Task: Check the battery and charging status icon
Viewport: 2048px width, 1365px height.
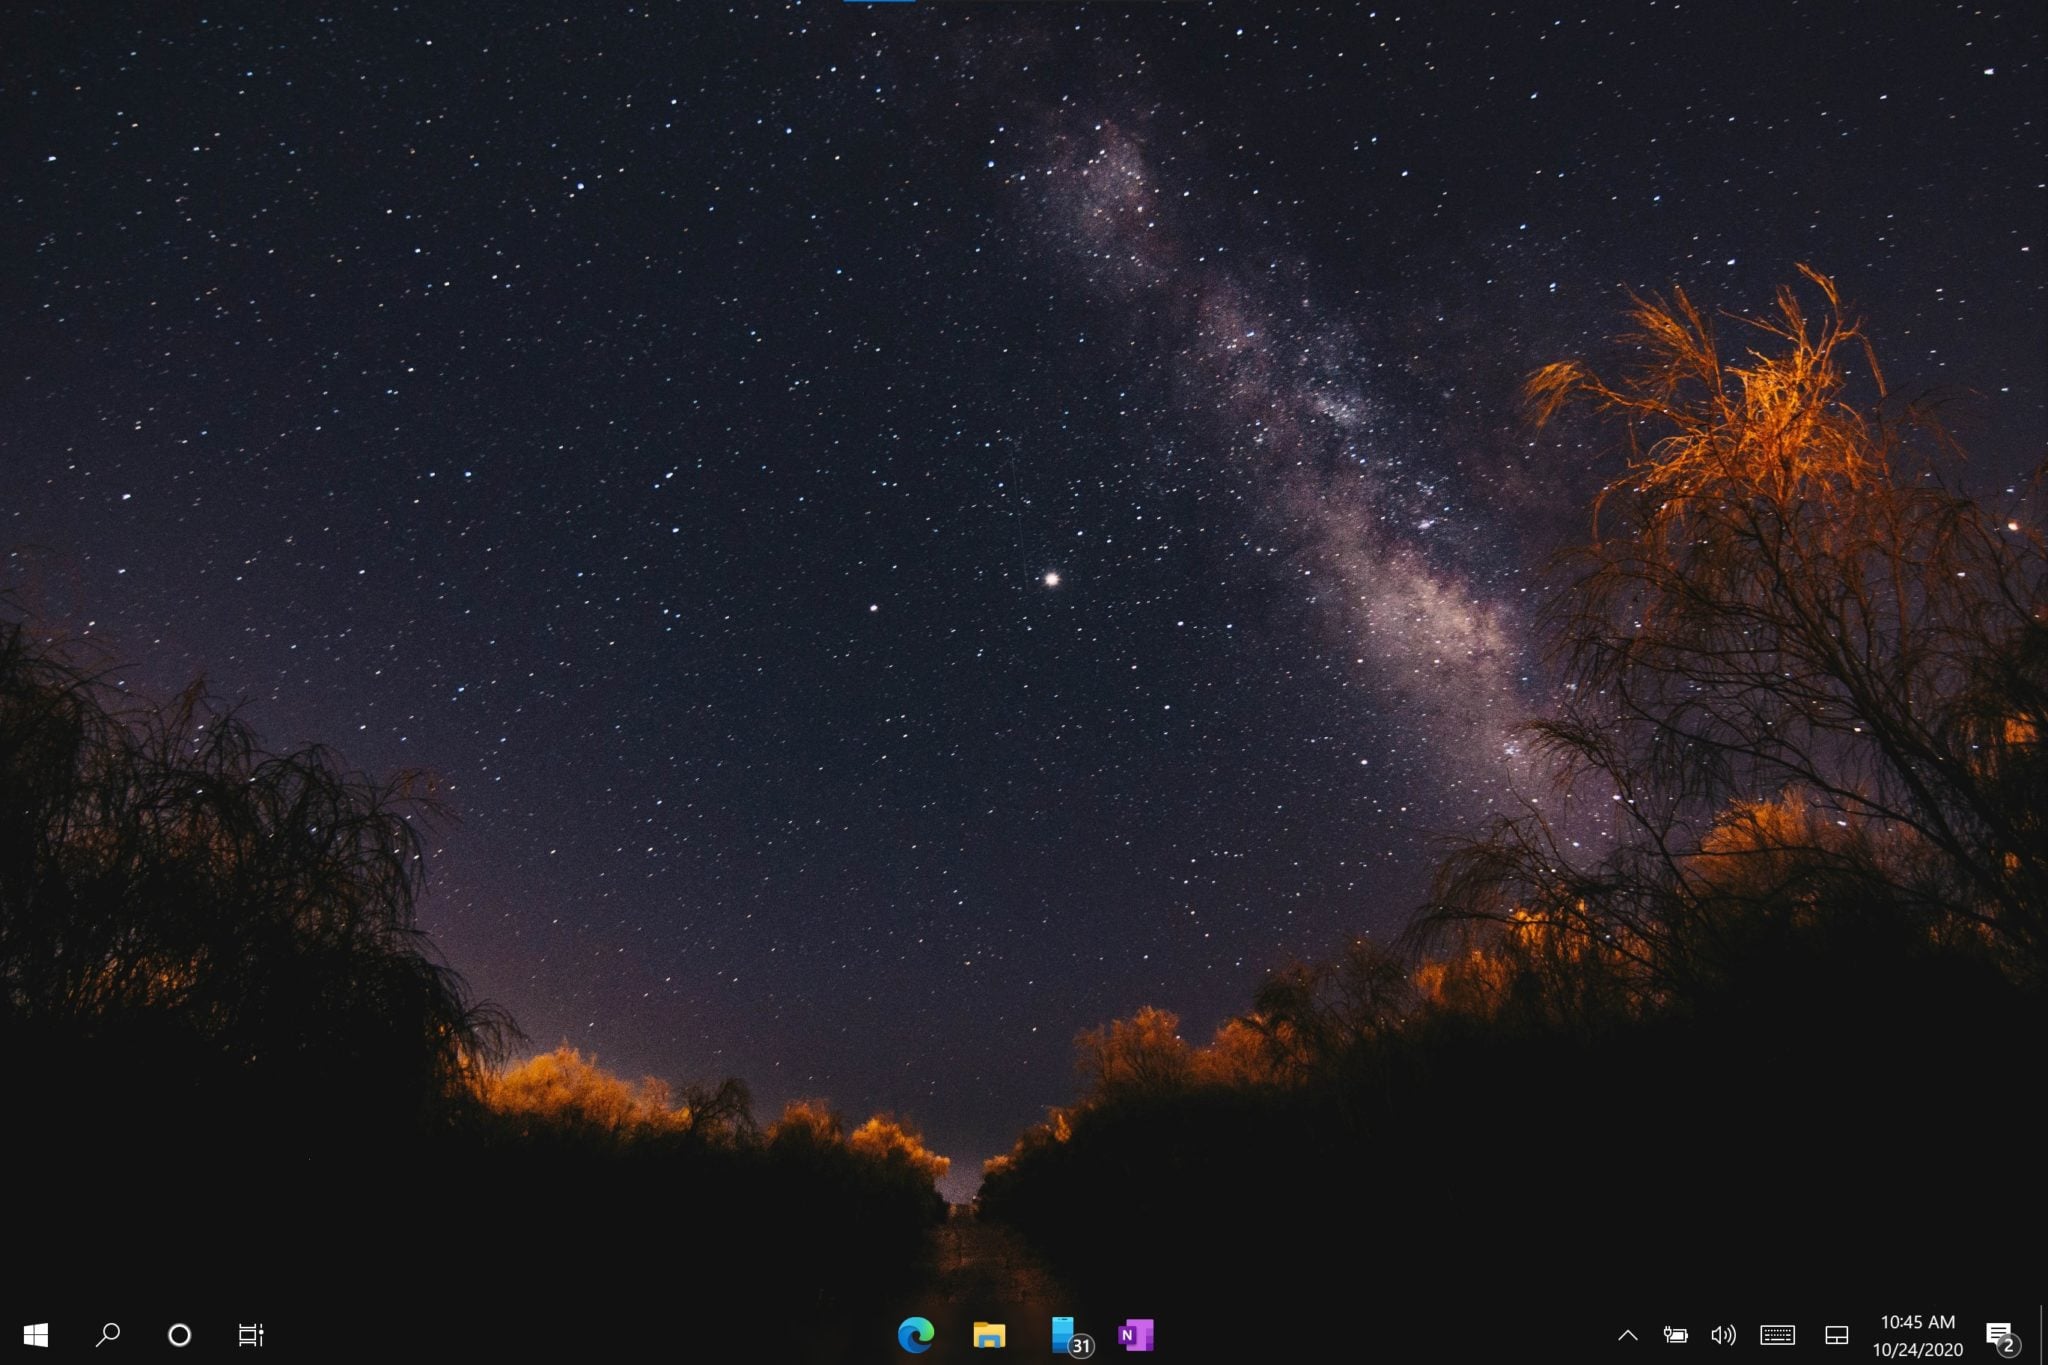Action: [1678, 1334]
